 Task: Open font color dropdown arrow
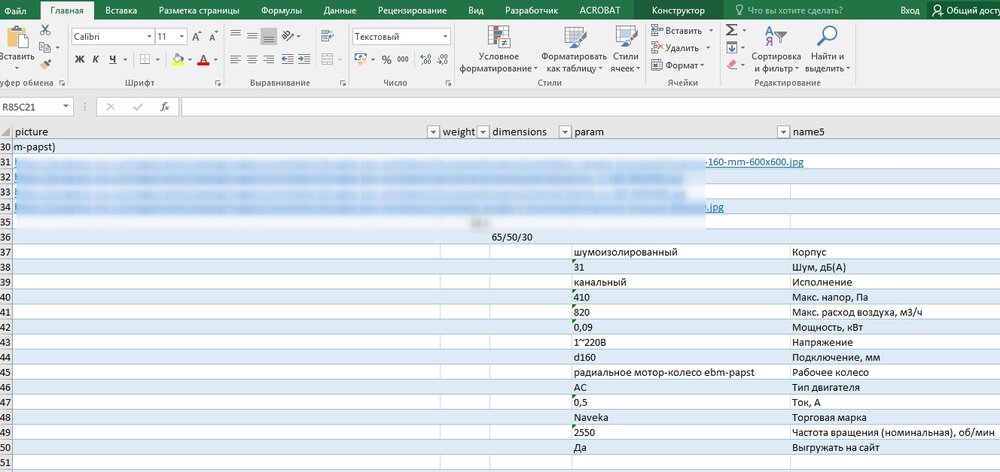[216, 60]
